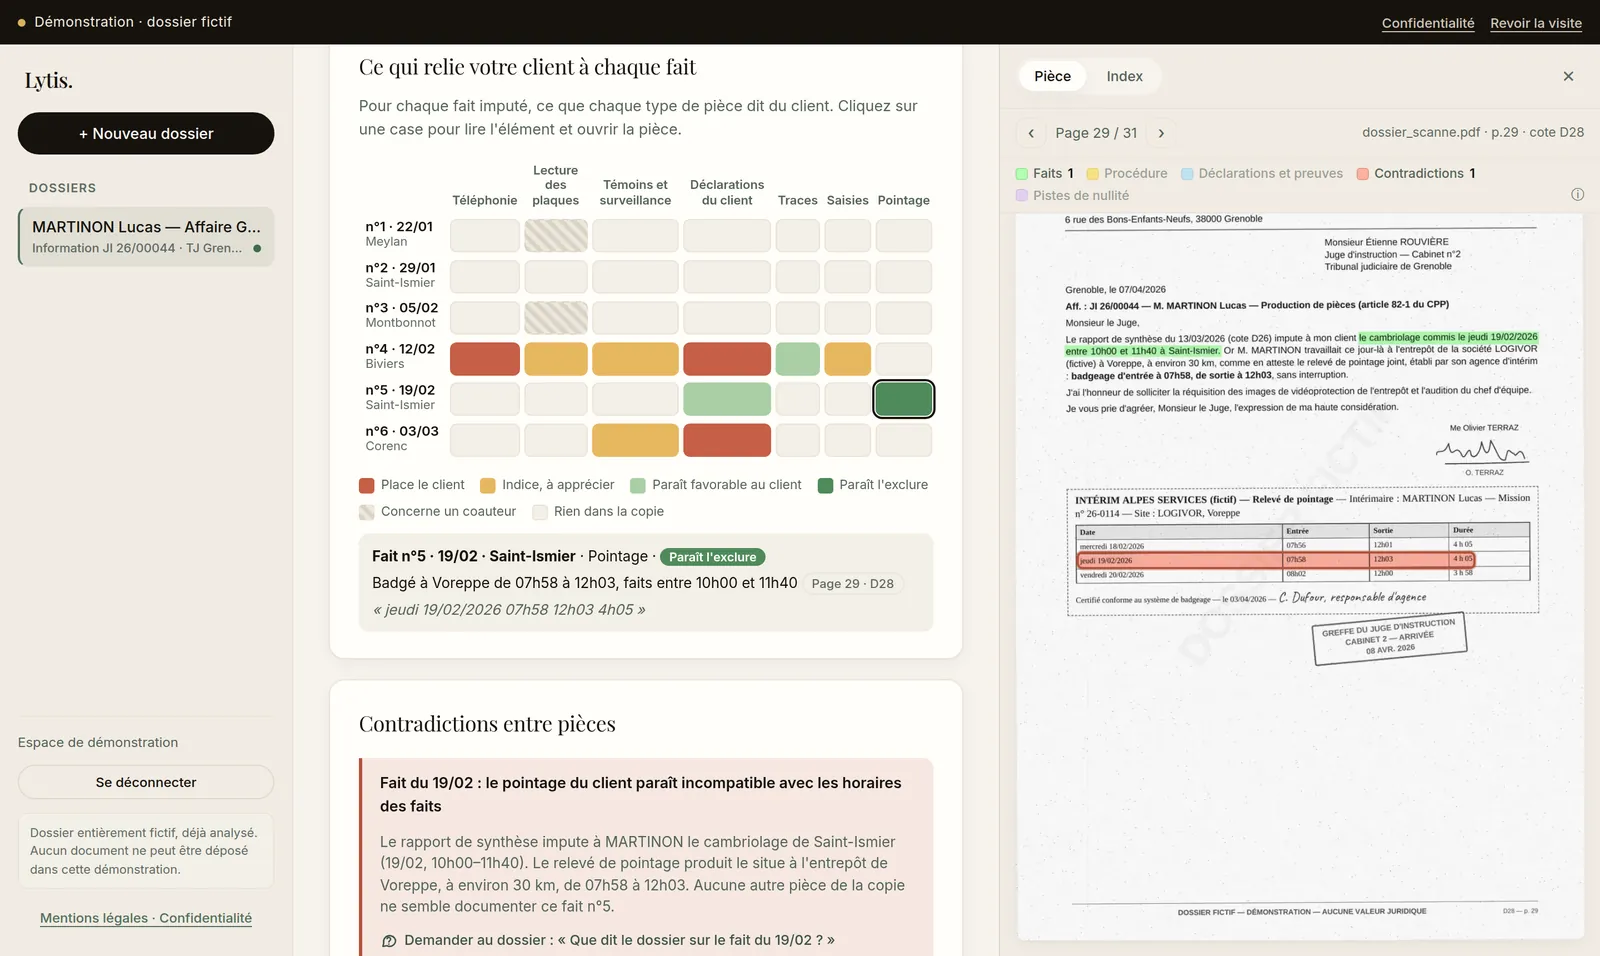Click the Demander au dossier question link
The width and height of the screenshot is (1600, 956).
click(619, 940)
